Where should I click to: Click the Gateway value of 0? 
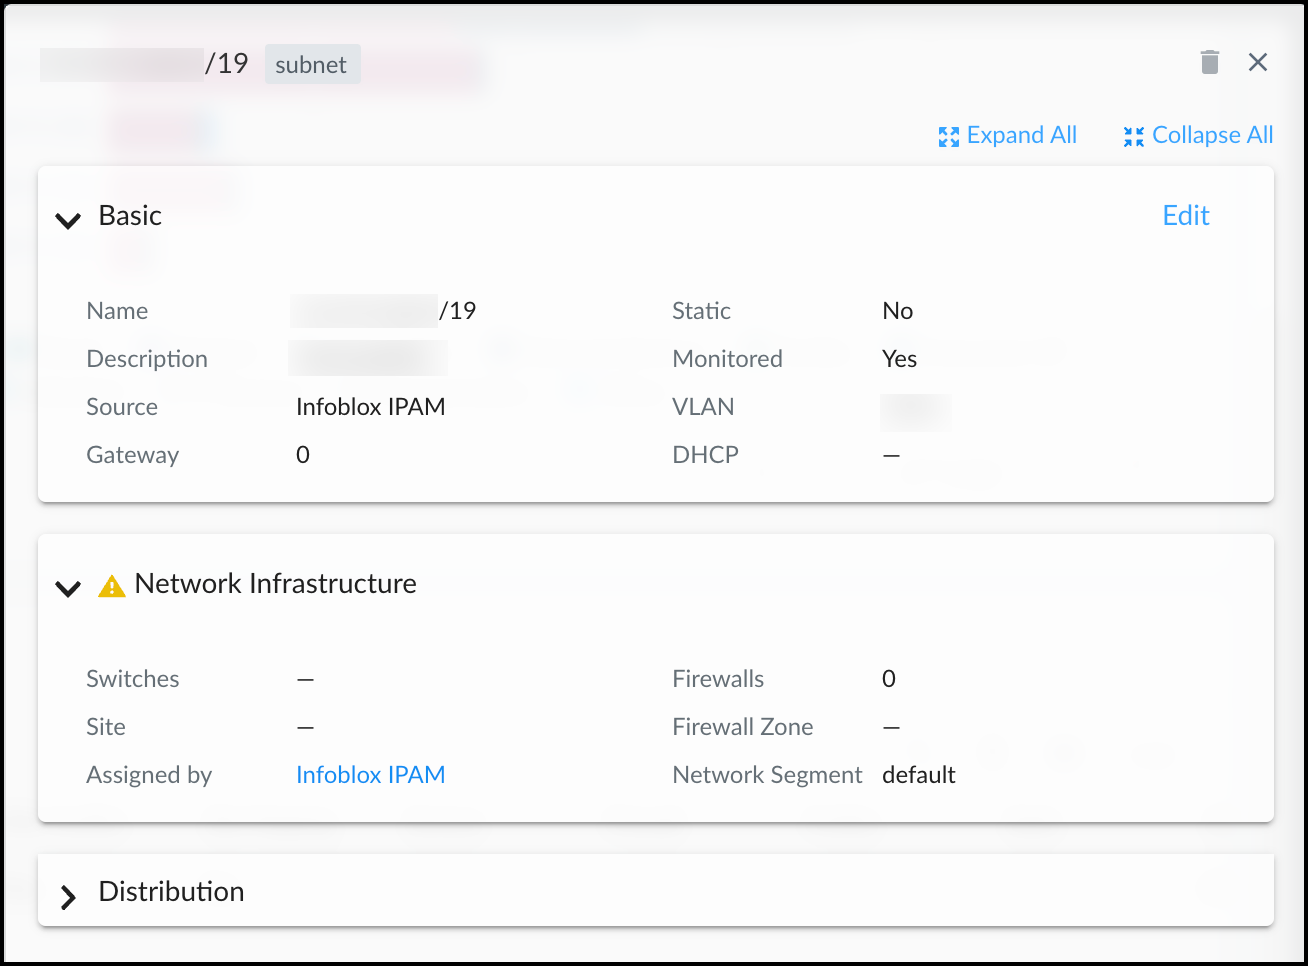coord(303,454)
